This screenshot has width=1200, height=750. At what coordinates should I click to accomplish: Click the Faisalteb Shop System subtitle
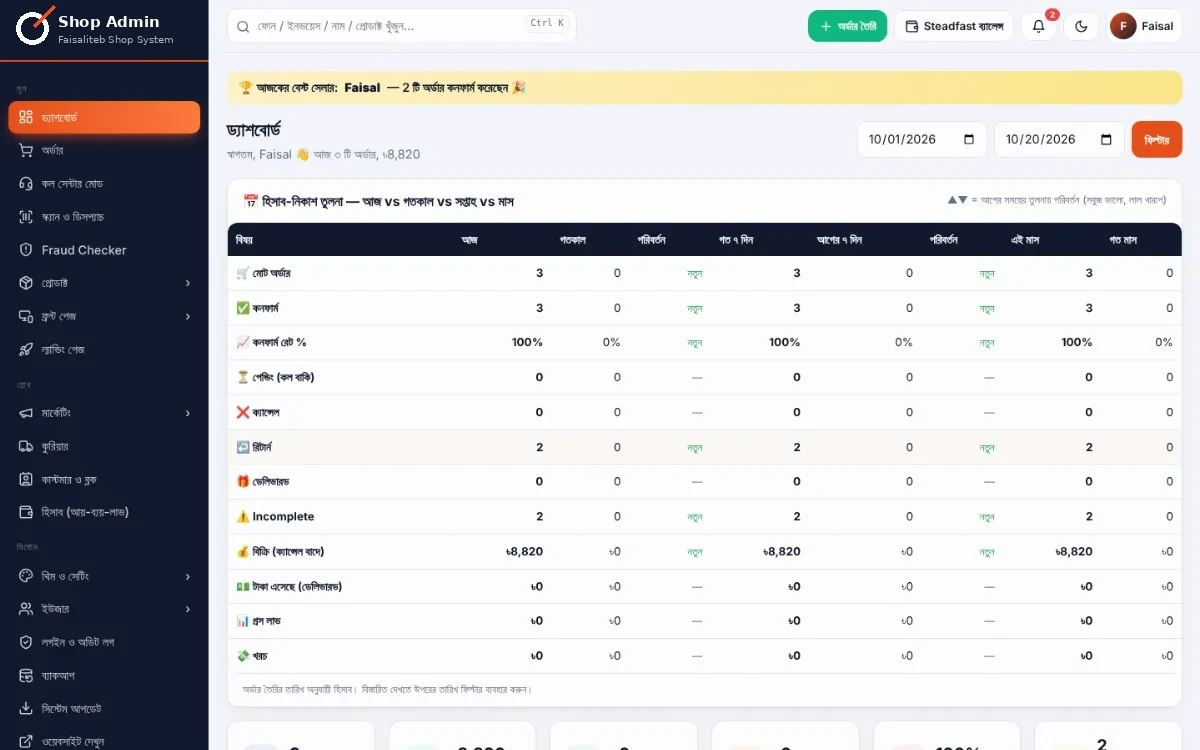116,40
